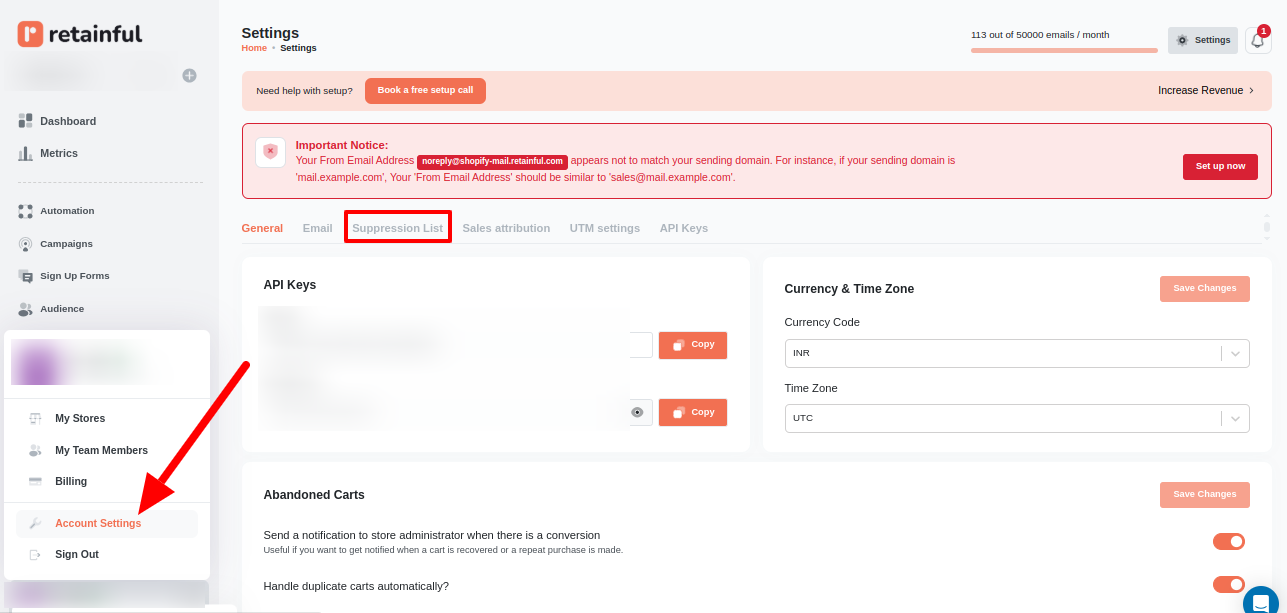Open the Currency Code dropdown

[1237, 353]
